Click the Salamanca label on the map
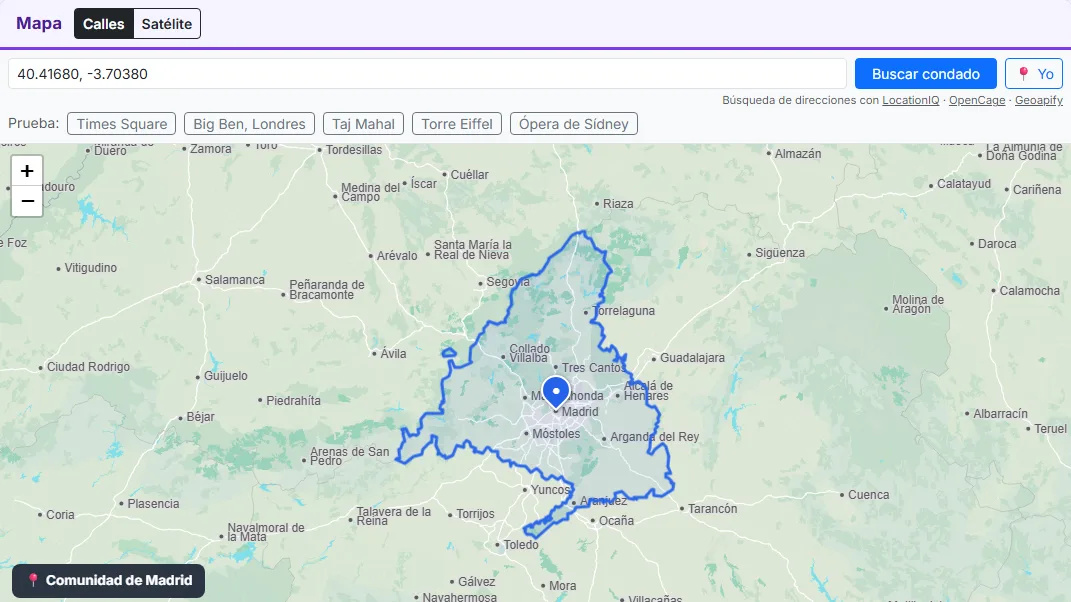 tap(234, 279)
